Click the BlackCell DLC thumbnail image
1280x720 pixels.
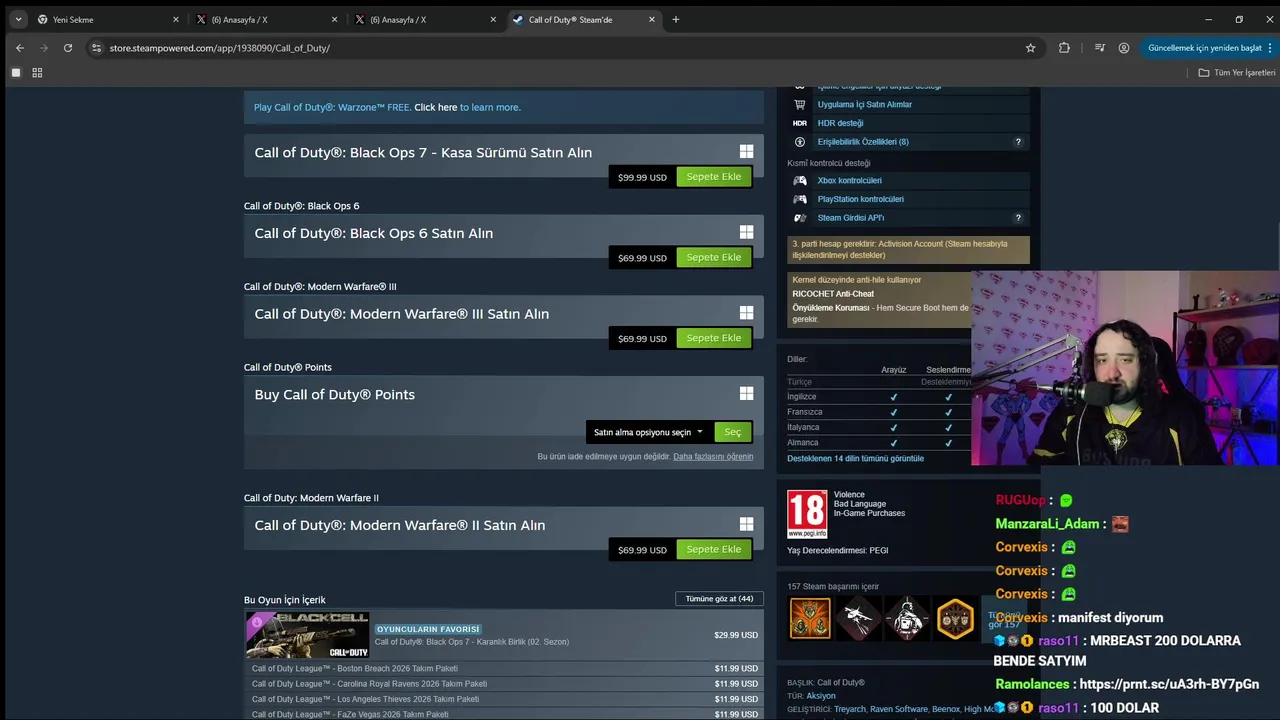click(x=307, y=635)
